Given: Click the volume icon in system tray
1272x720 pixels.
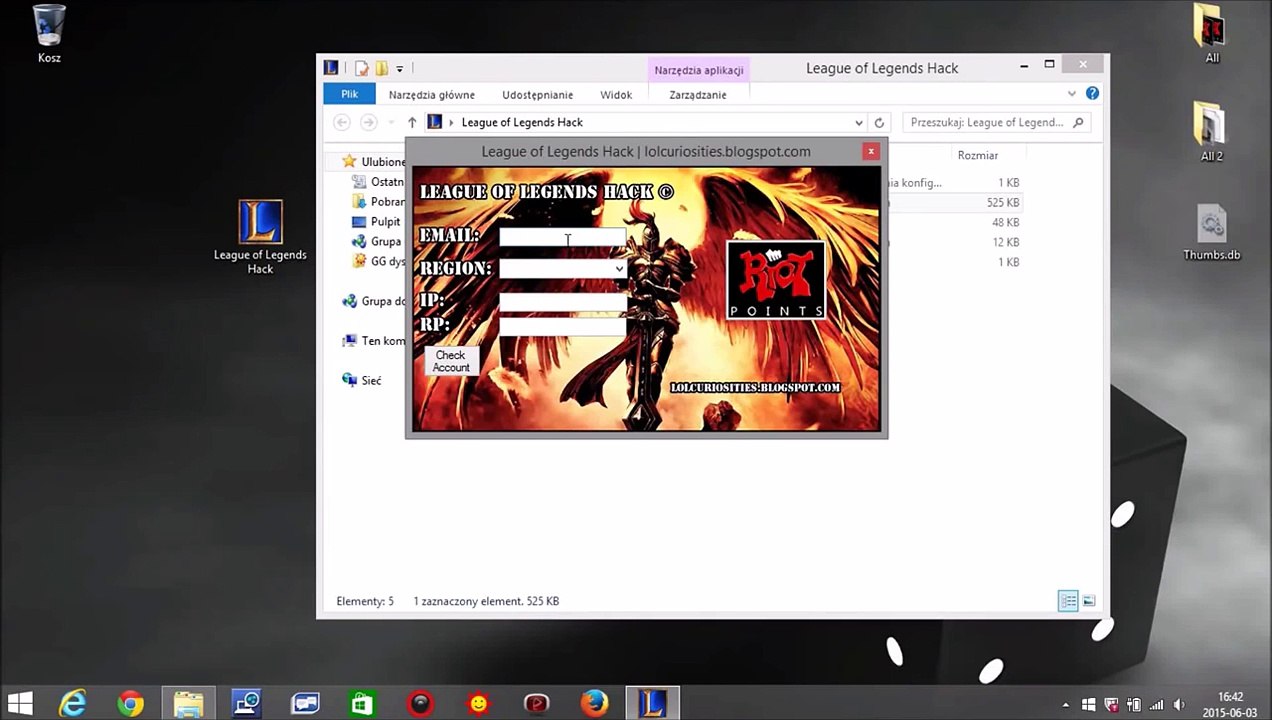Looking at the screenshot, I should click(x=1179, y=704).
